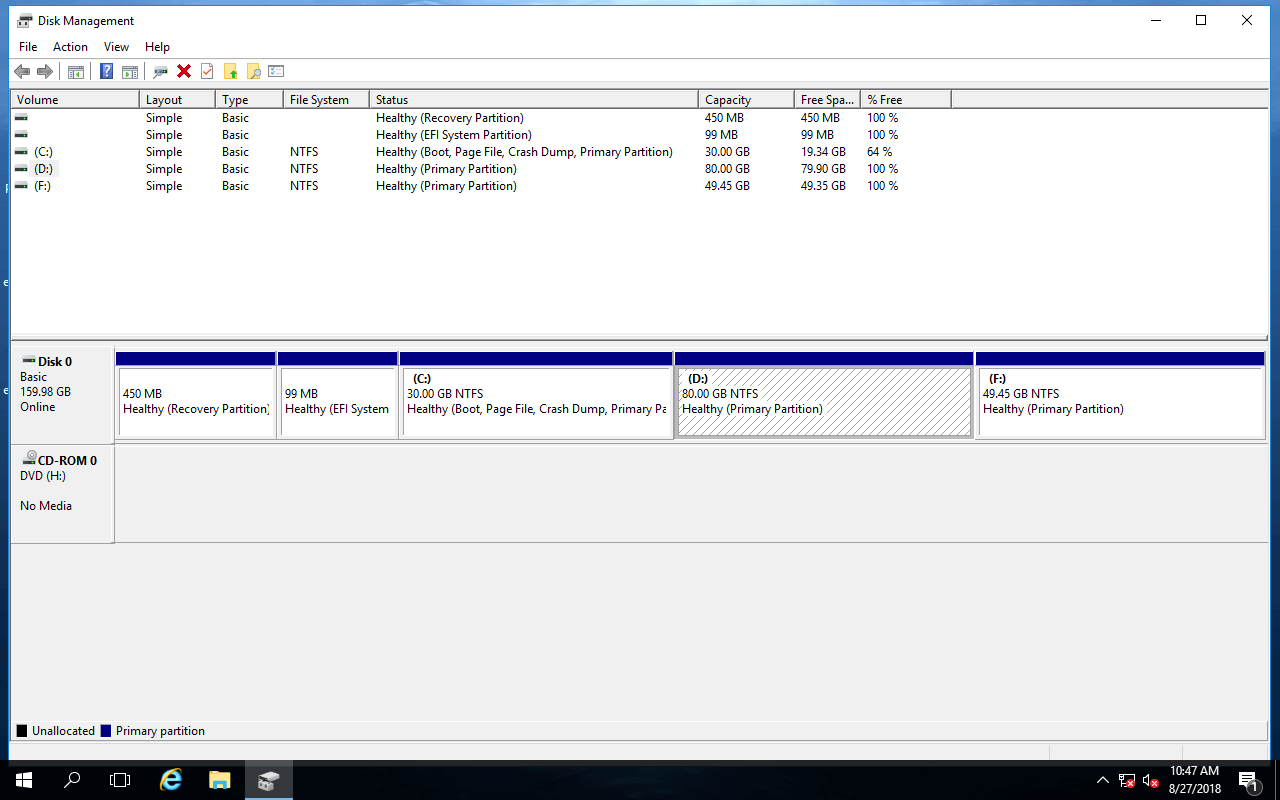This screenshot has height=800, width=1280.
Task: Launch Internet Explorer from the taskbar
Action: [171, 780]
